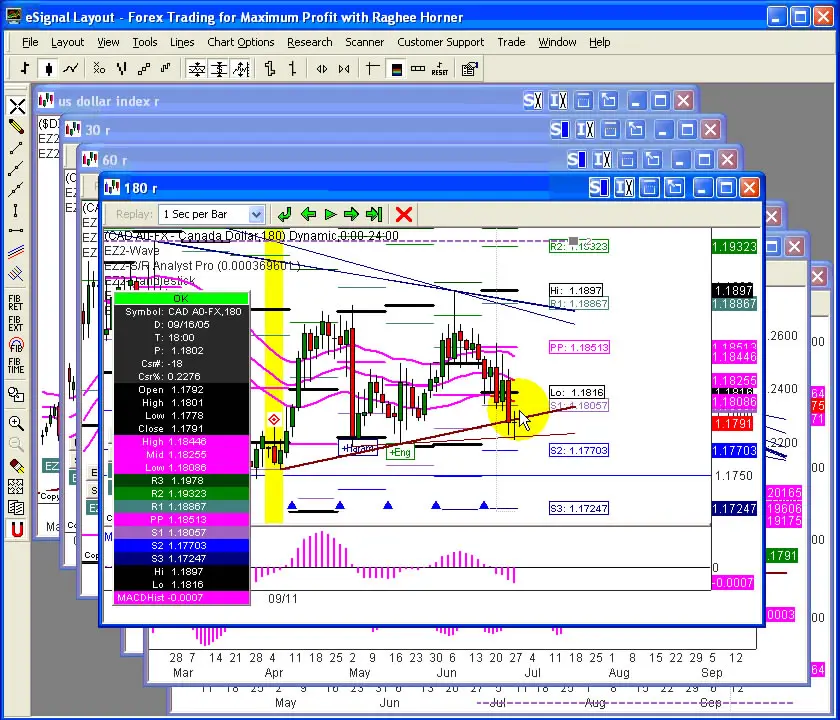Toggle the X pointer tool in sidebar

click(x=17, y=106)
